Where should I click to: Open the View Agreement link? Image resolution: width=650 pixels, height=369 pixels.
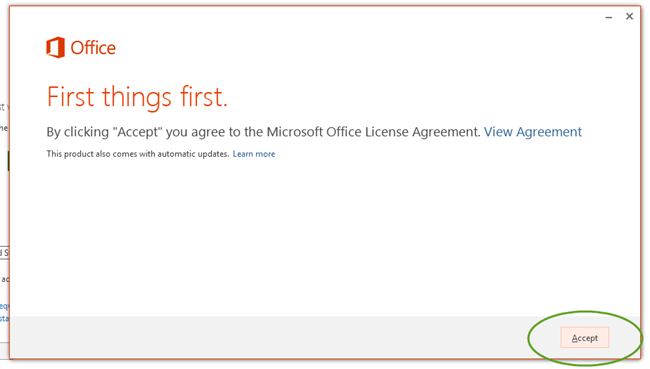coord(533,132)
